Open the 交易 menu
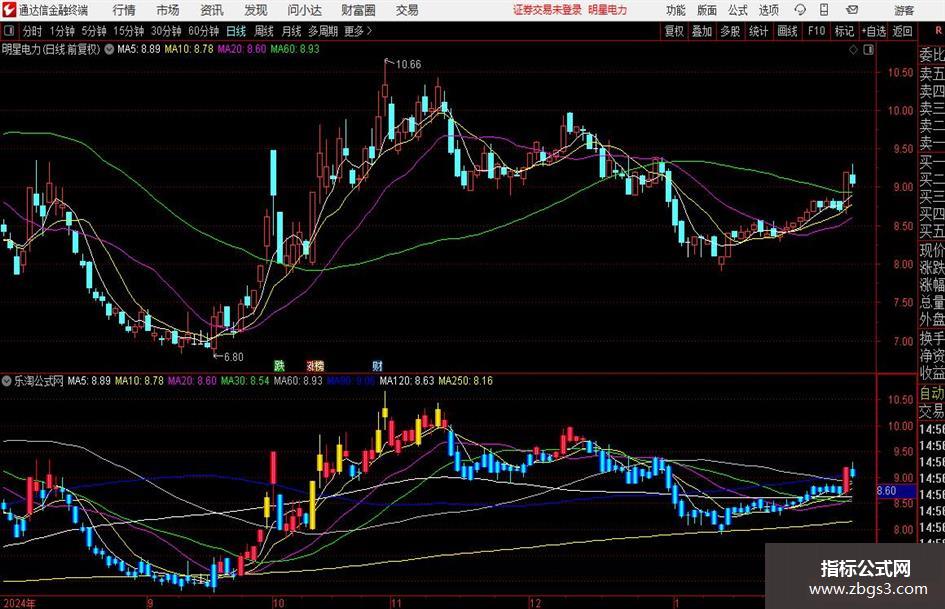The image size is (945, 609). (x=407, y=10)
